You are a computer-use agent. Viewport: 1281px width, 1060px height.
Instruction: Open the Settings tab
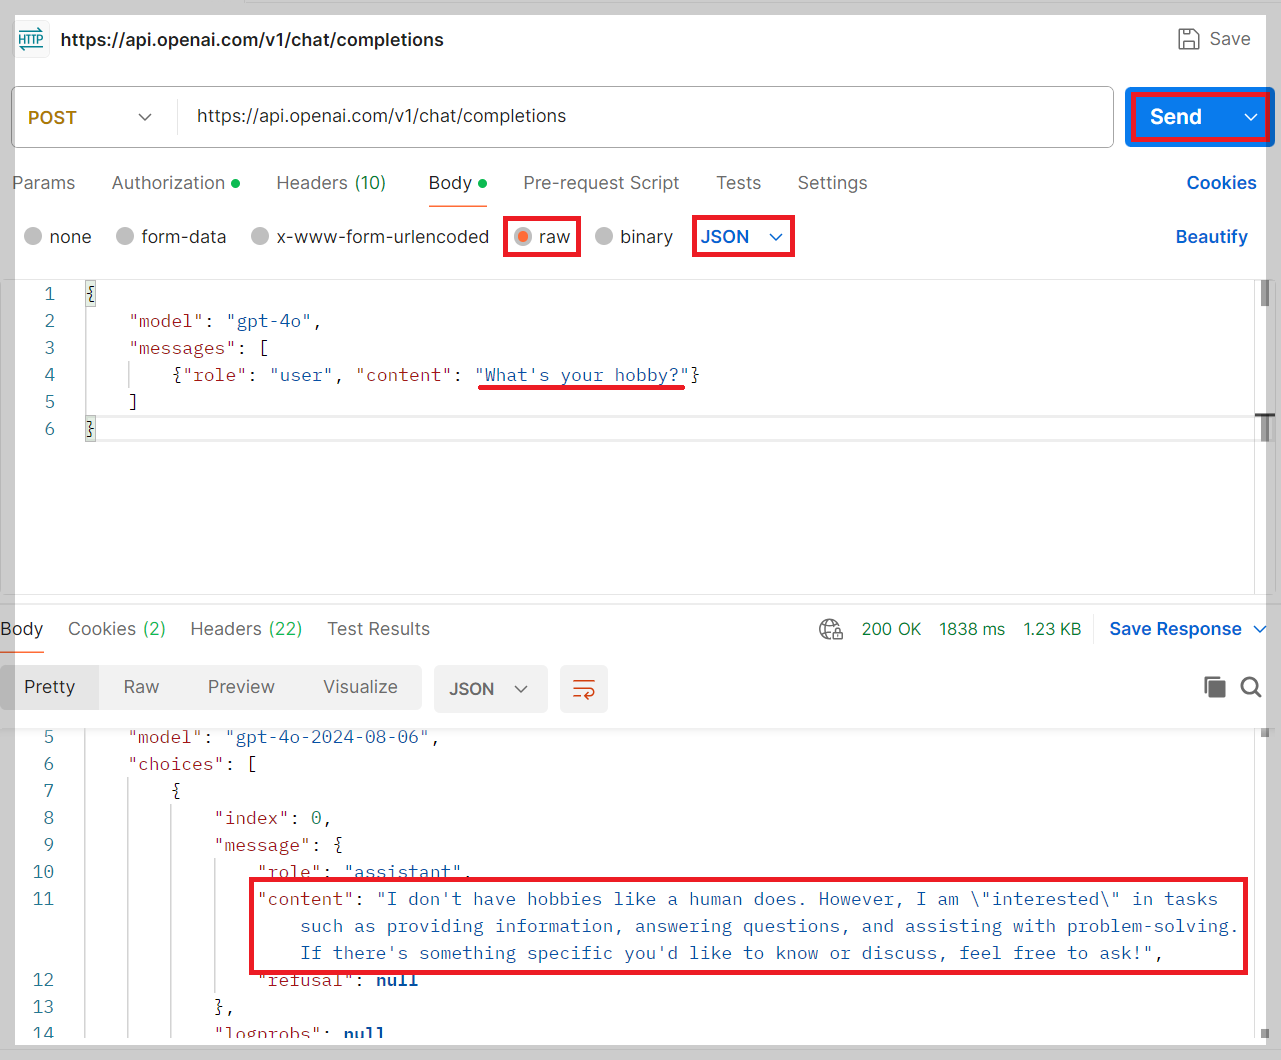(x=832, y=183)
